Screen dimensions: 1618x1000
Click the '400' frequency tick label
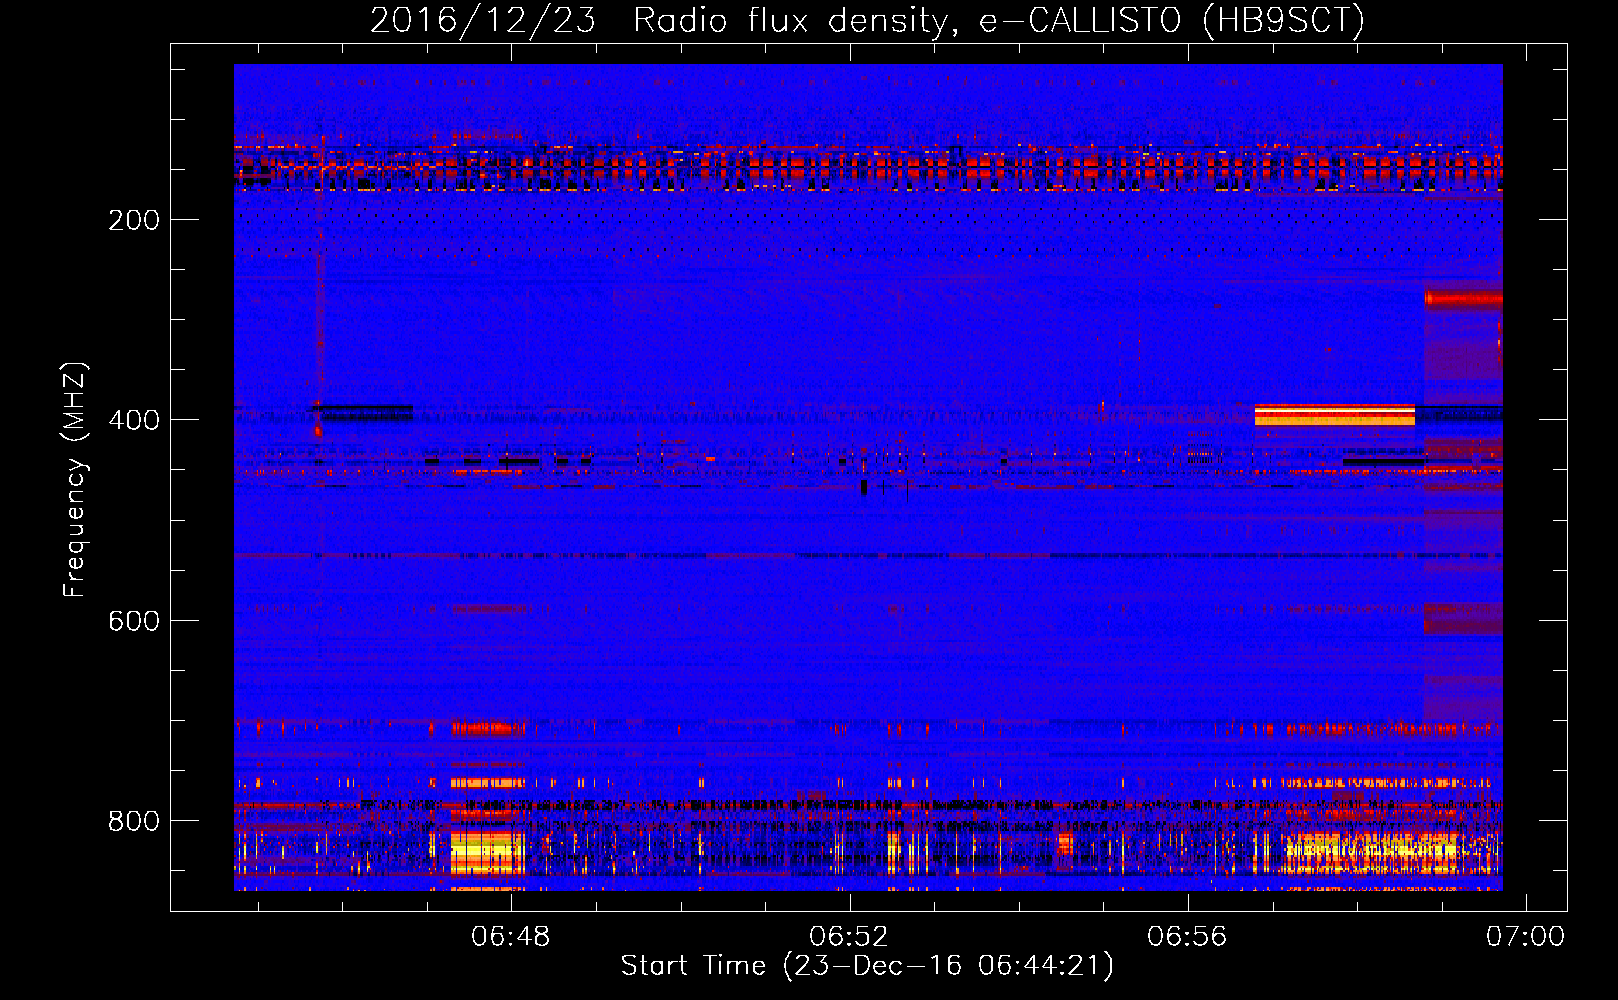tap(134, 420)
